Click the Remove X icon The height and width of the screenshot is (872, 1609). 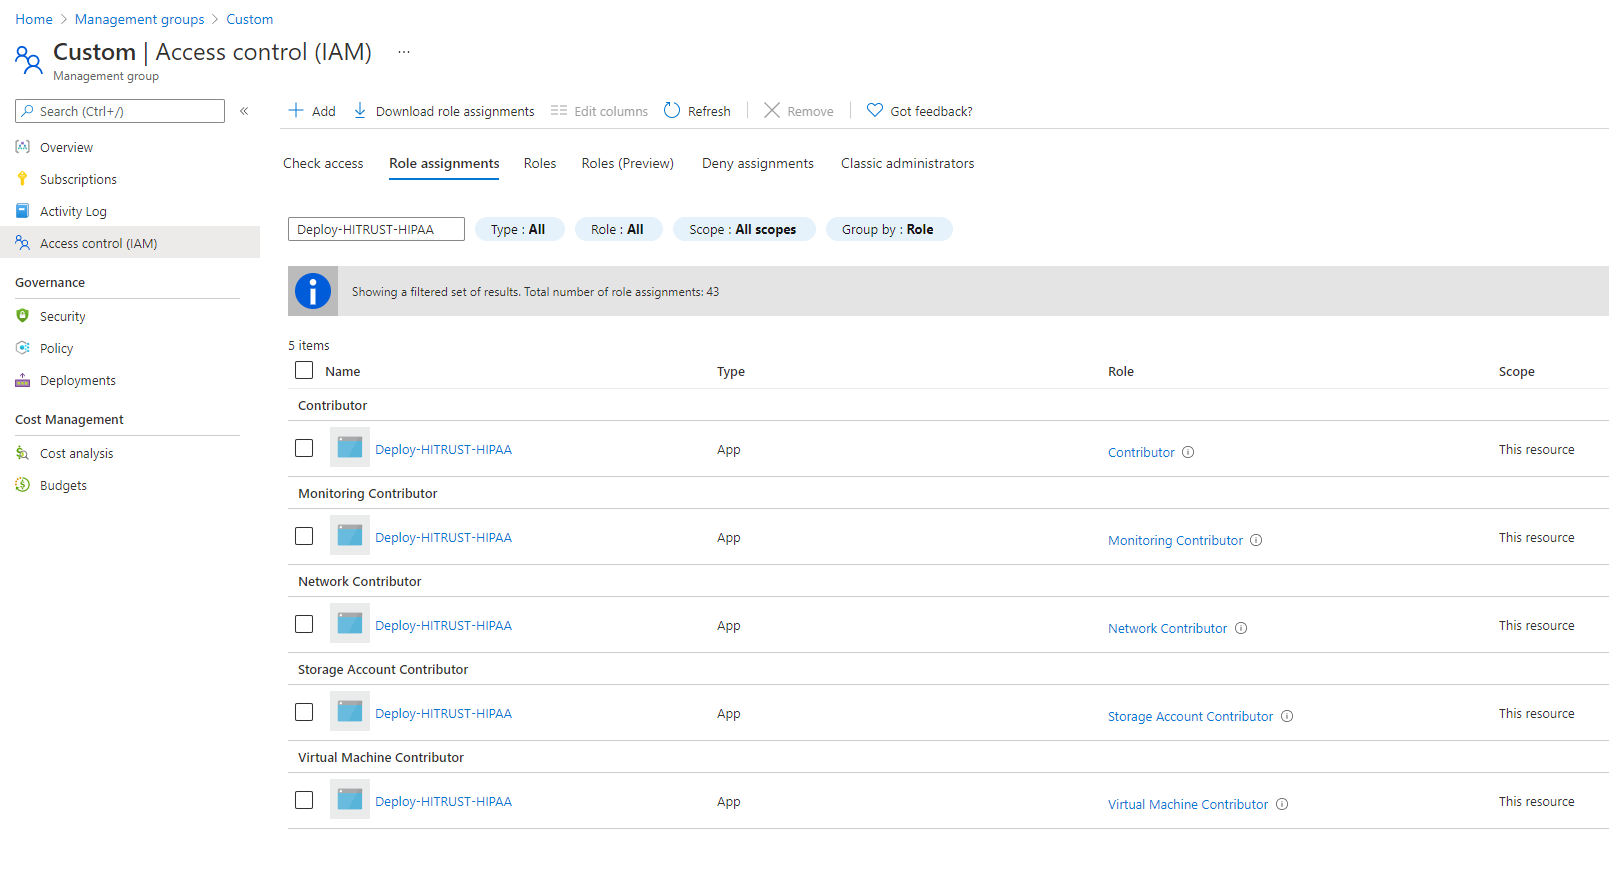[x=772, y=110]
